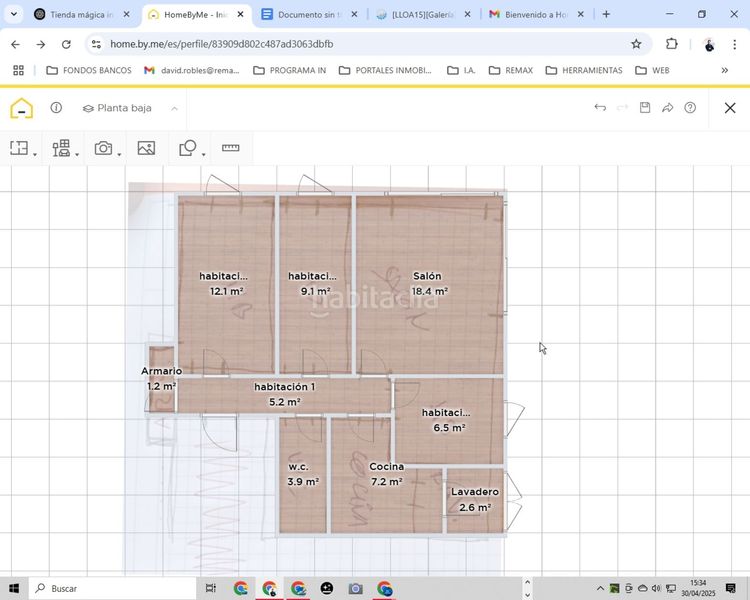Open the david.robles Gmail bookmark

click(191, 70)
